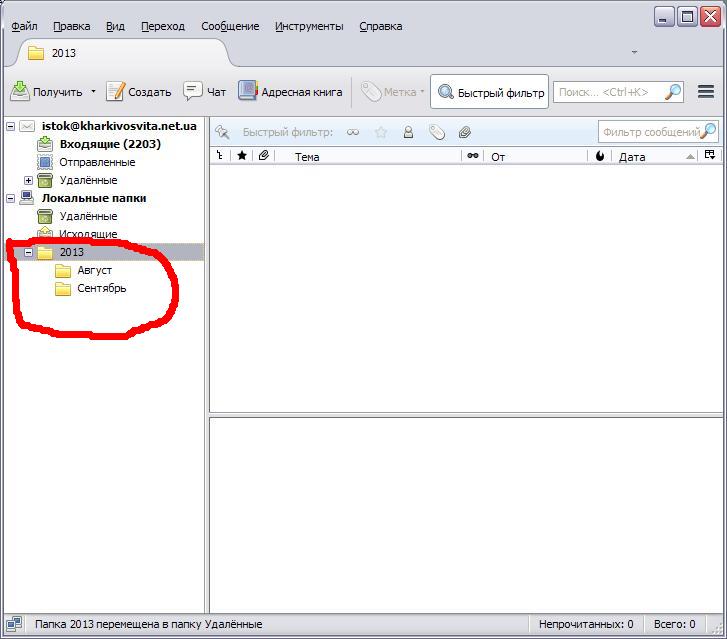
Task: Toggle the starred messages filter
Action: (x=381, y=133)
